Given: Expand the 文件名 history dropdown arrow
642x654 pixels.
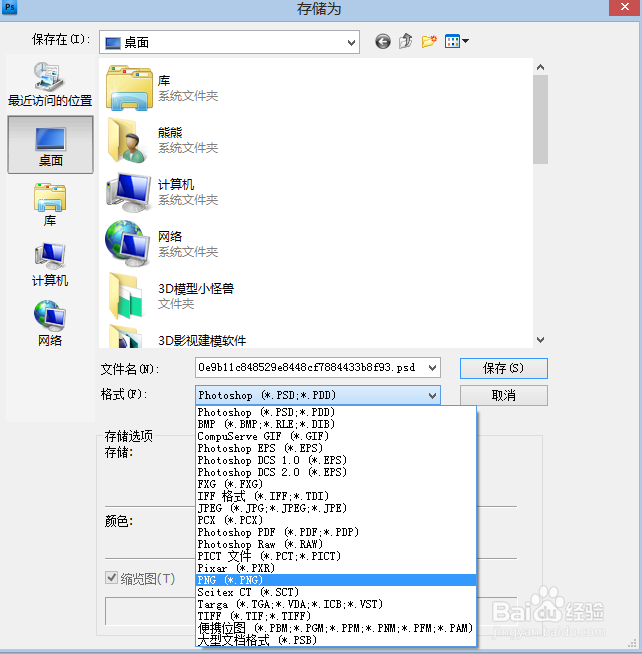Looking at the screenshot, I should 433,368.
